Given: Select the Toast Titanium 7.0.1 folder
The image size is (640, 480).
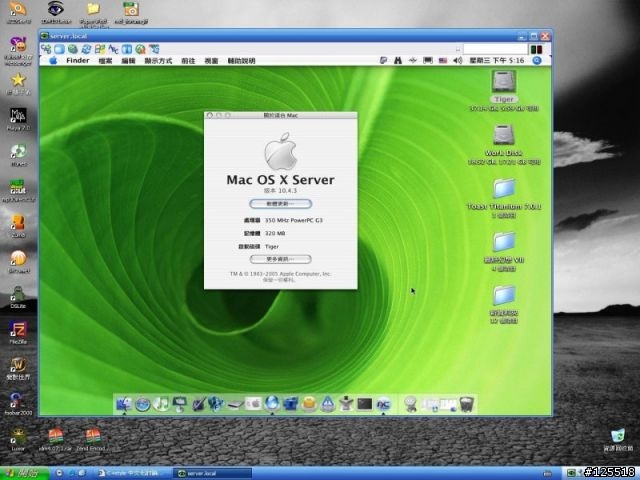Looking at the screenshot, I should [x=504, y=188].
